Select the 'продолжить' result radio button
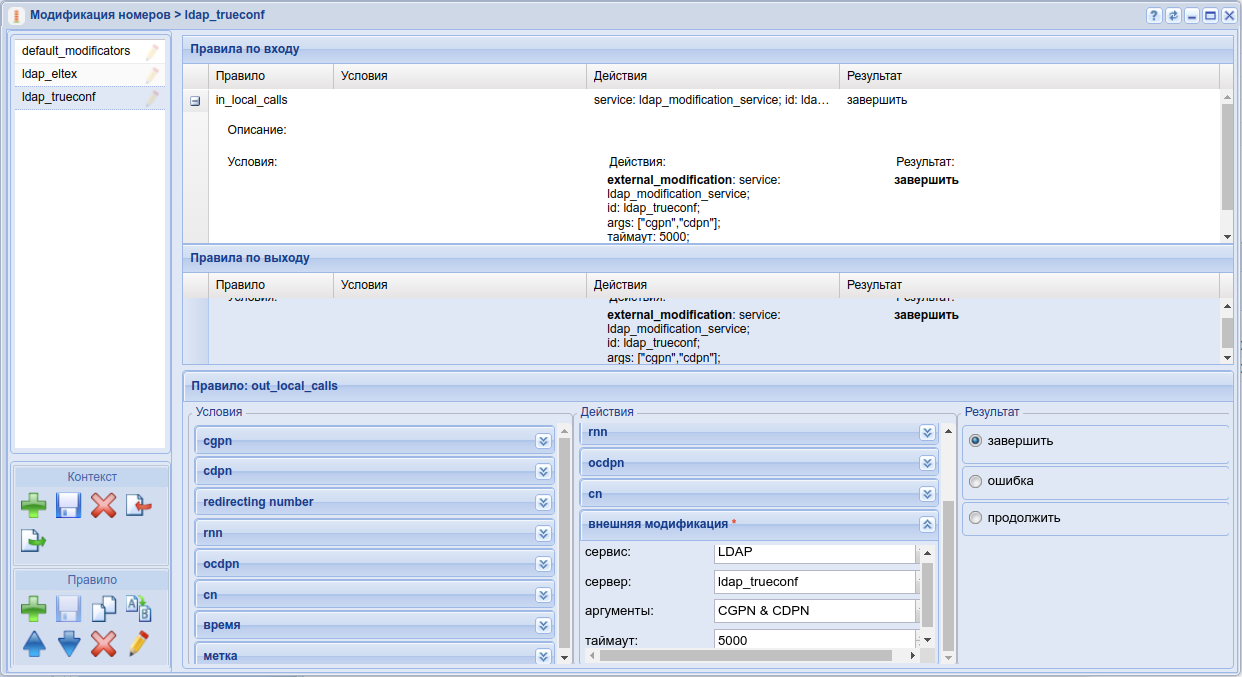This screenshot has width=1242, height=677. click(x=976, y=518)
